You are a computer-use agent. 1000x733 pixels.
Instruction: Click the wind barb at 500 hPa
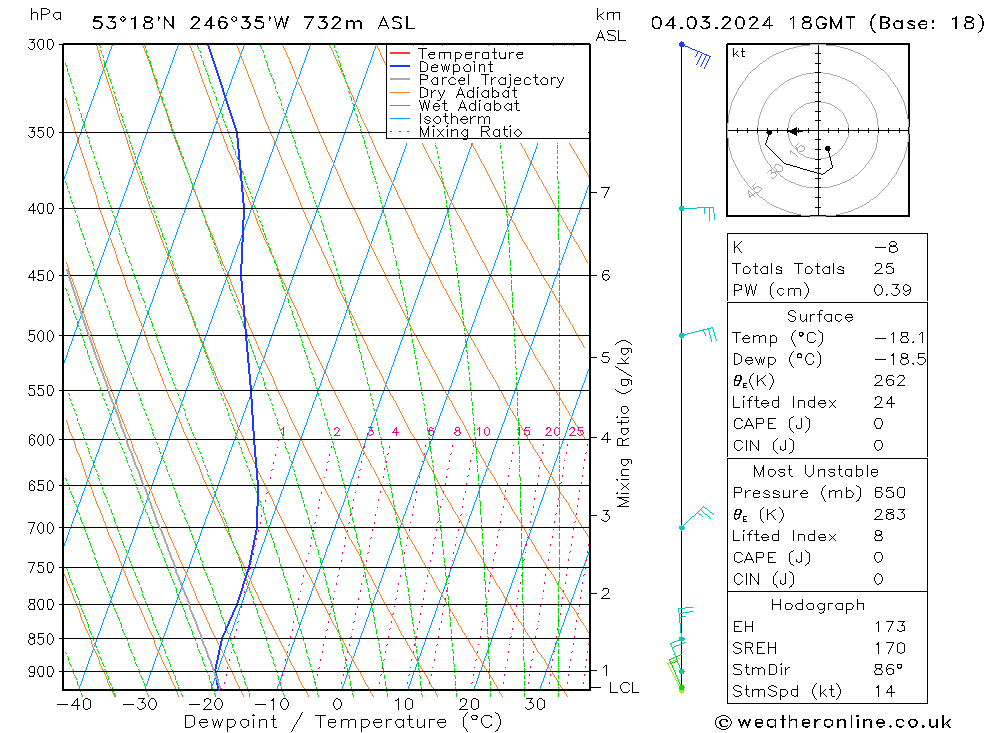[698, 333]
